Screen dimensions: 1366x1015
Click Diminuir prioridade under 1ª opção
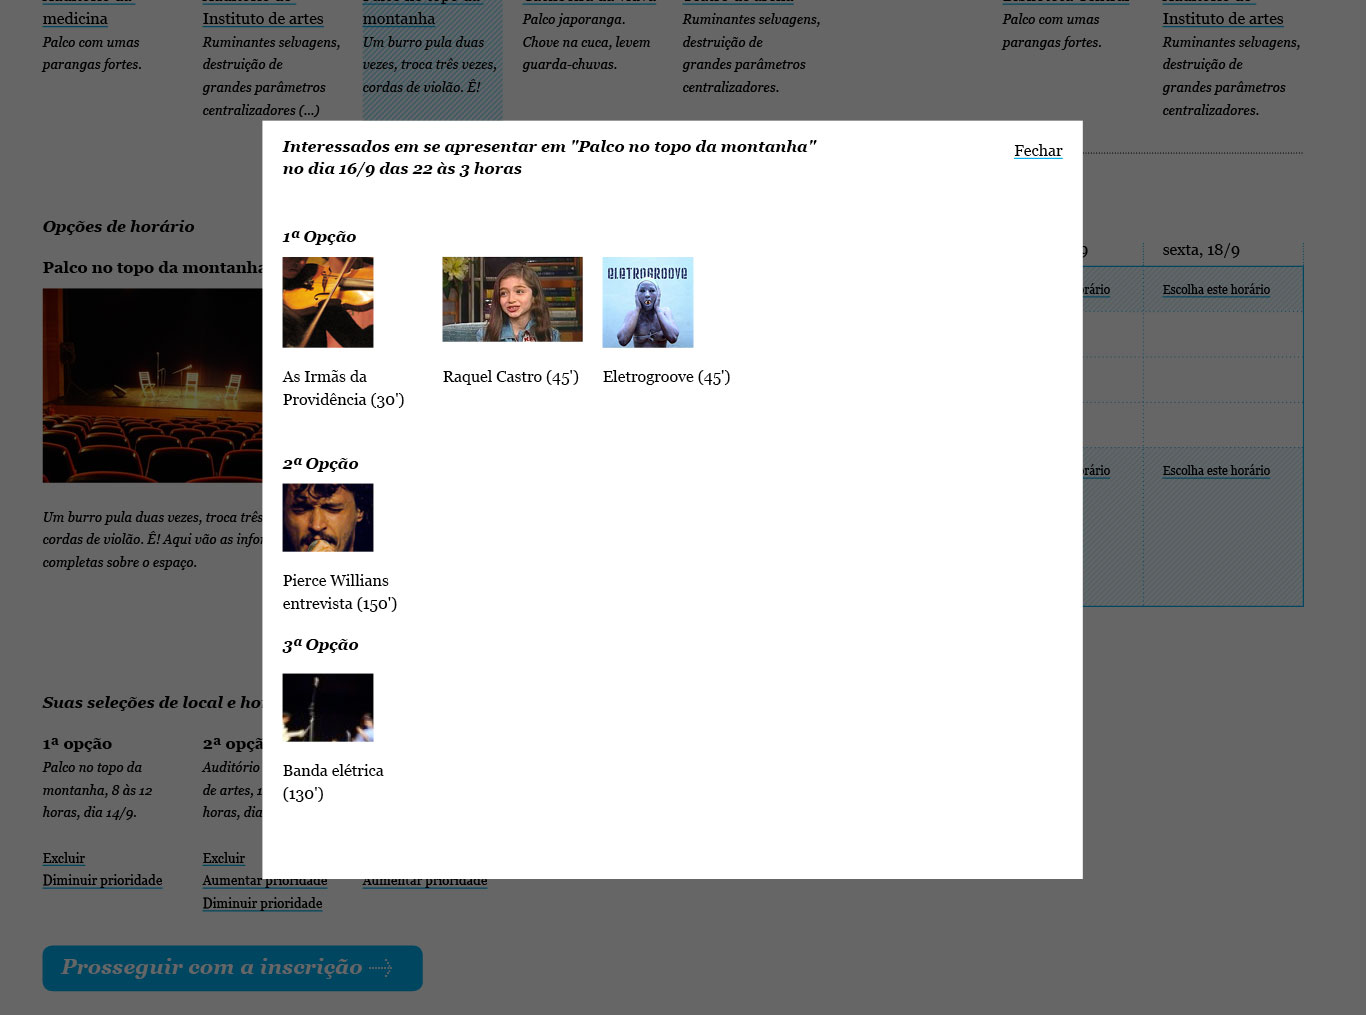[x=102, y=881]
